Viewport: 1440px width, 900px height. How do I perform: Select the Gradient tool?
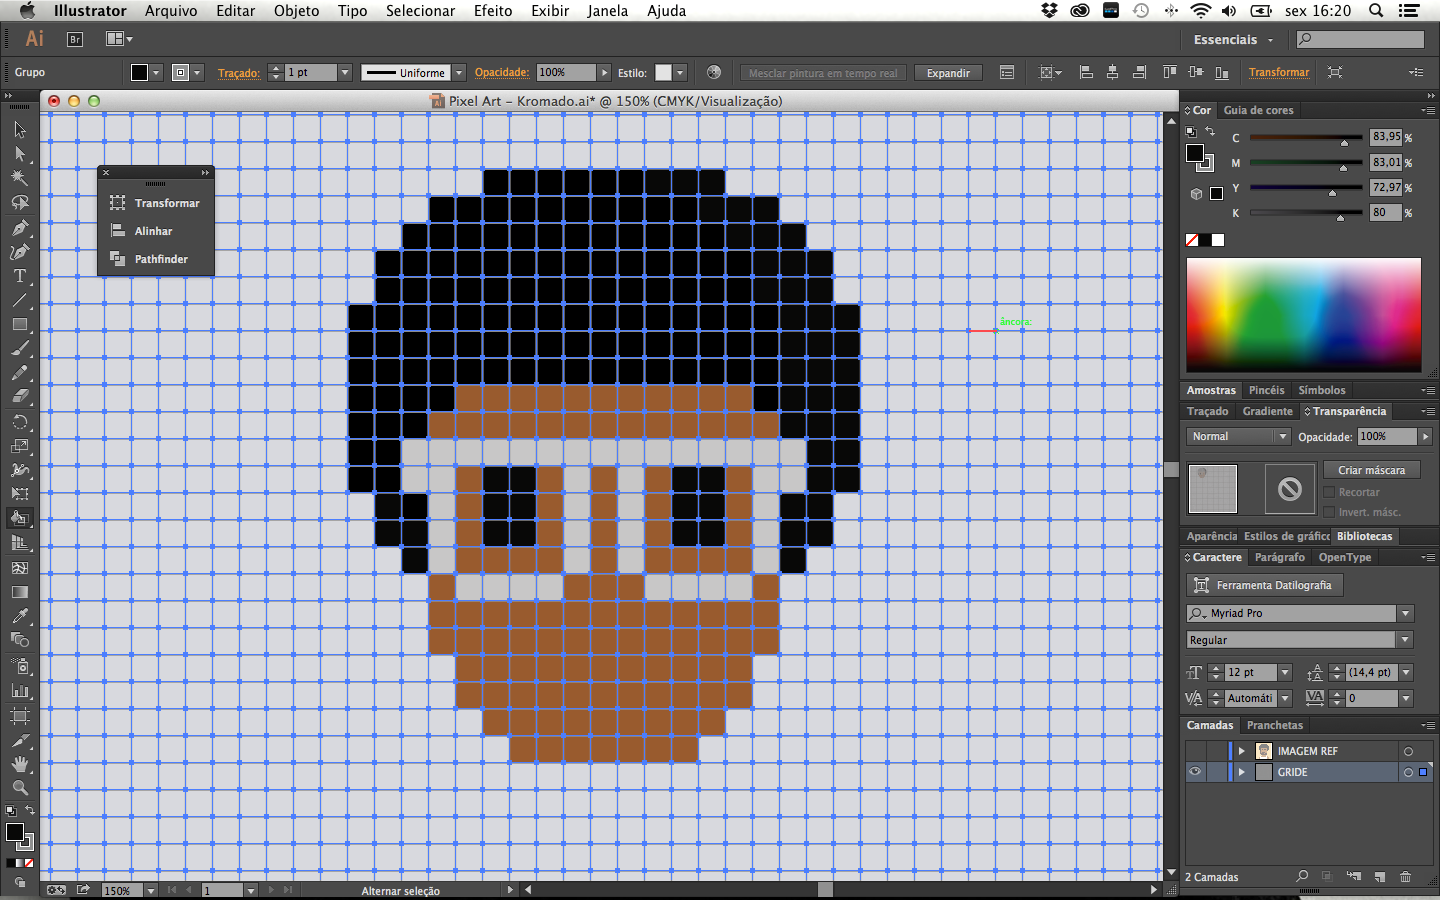pos(20,592)
